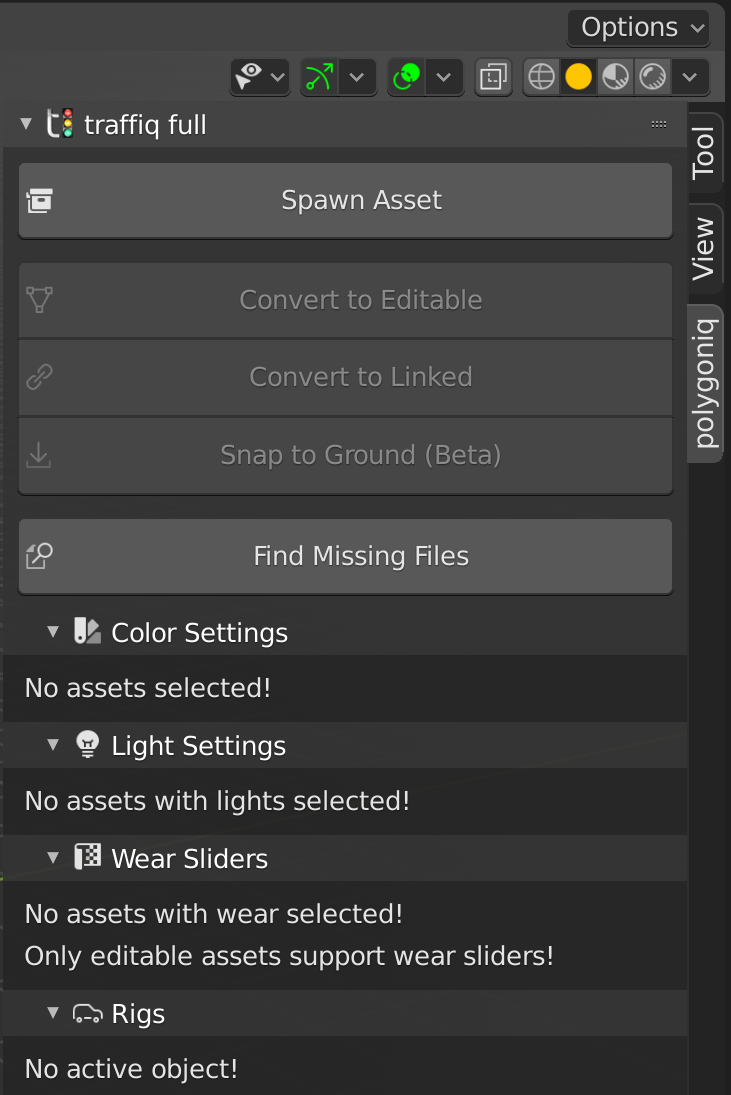Click the traffiq panel drag grip

659,124
